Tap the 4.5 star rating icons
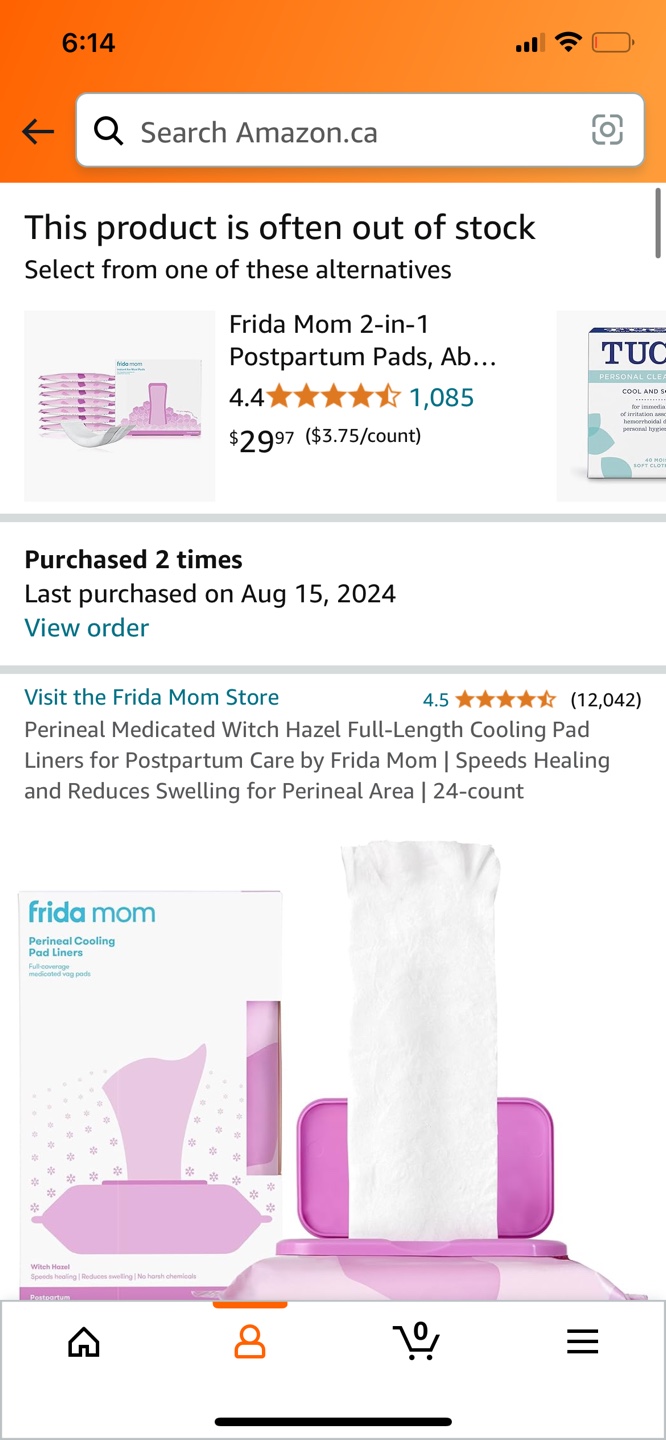Image resolution: width=666 pixels, height=1440 pixels. tap(505, 699)
